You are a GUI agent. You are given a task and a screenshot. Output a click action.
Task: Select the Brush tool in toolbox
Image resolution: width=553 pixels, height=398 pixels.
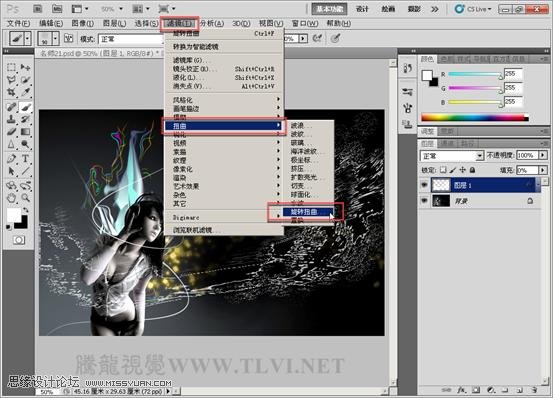[25, 106]
